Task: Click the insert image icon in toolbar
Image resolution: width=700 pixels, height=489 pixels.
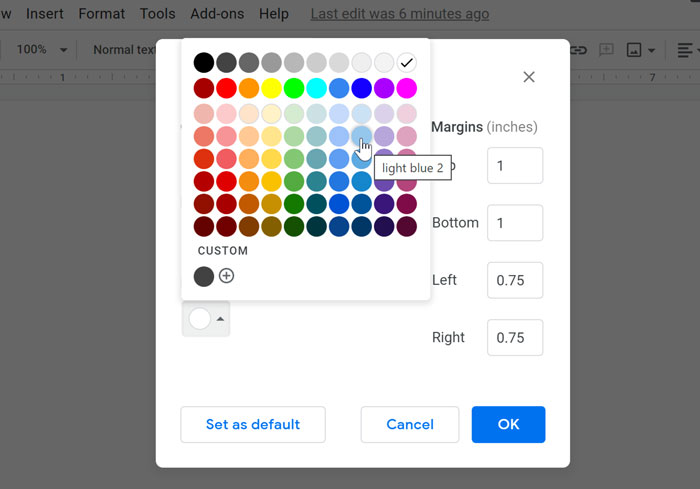Action: pyautogui.click(x=633, y=50)
